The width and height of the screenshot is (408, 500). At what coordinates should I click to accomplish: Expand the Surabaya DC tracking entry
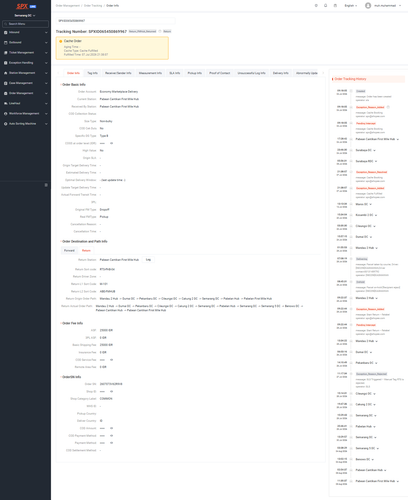[374, 150]
